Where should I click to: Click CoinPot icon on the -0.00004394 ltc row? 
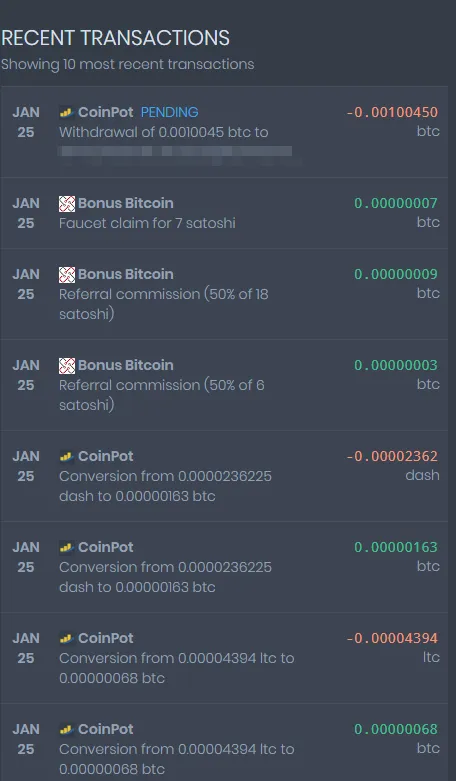(x=67, y=639)
